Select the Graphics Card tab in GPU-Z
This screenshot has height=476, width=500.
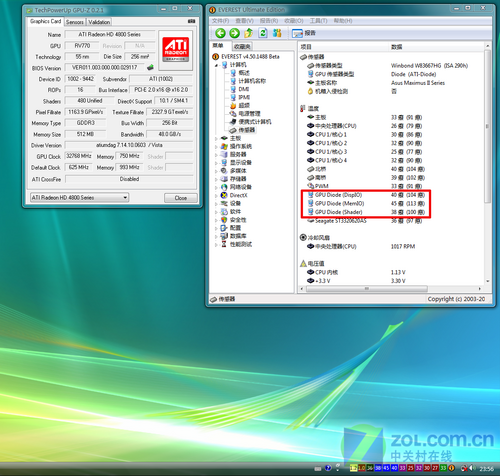coord(45,21)
